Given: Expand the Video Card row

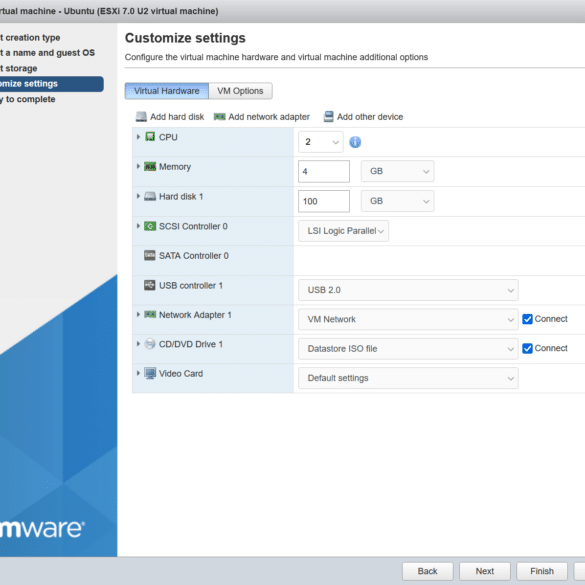Looking at the screenshot, I should (x=138, y=373).
